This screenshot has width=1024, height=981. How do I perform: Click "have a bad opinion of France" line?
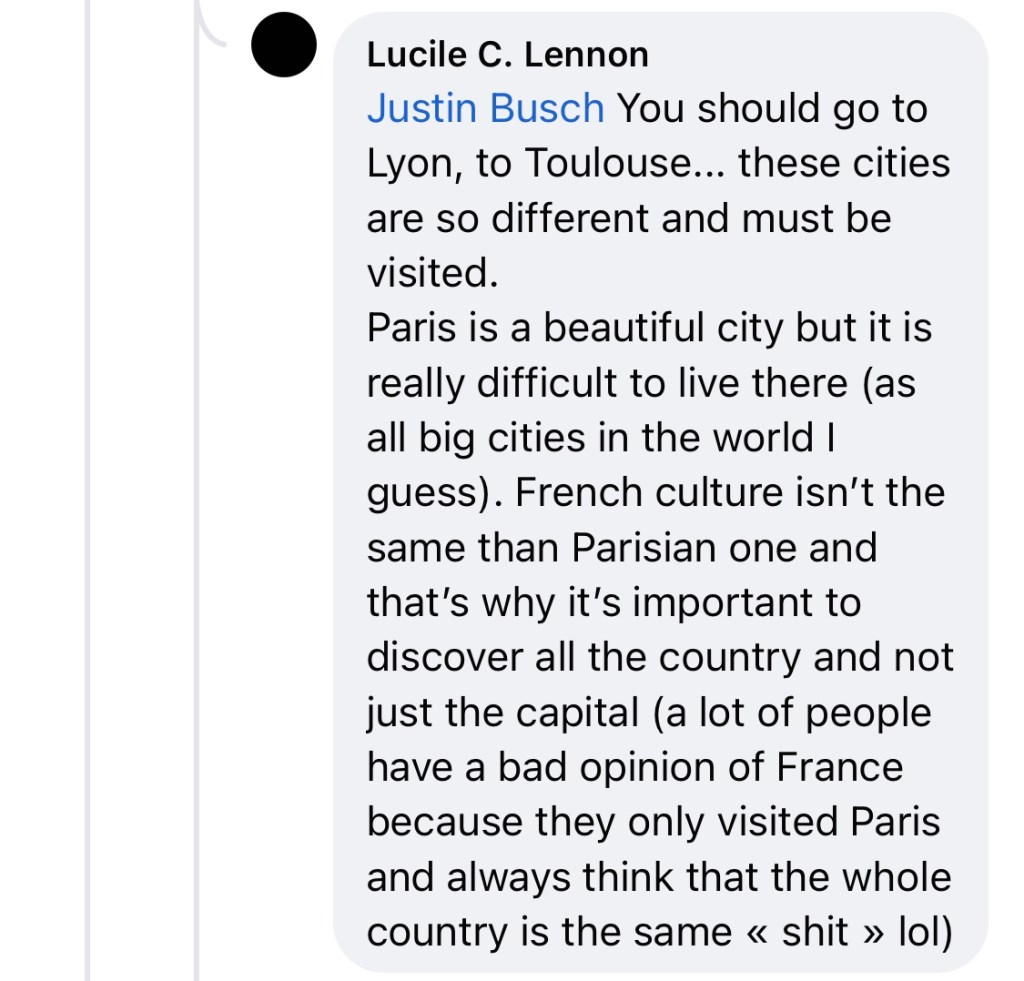click(x=634, y=768)
